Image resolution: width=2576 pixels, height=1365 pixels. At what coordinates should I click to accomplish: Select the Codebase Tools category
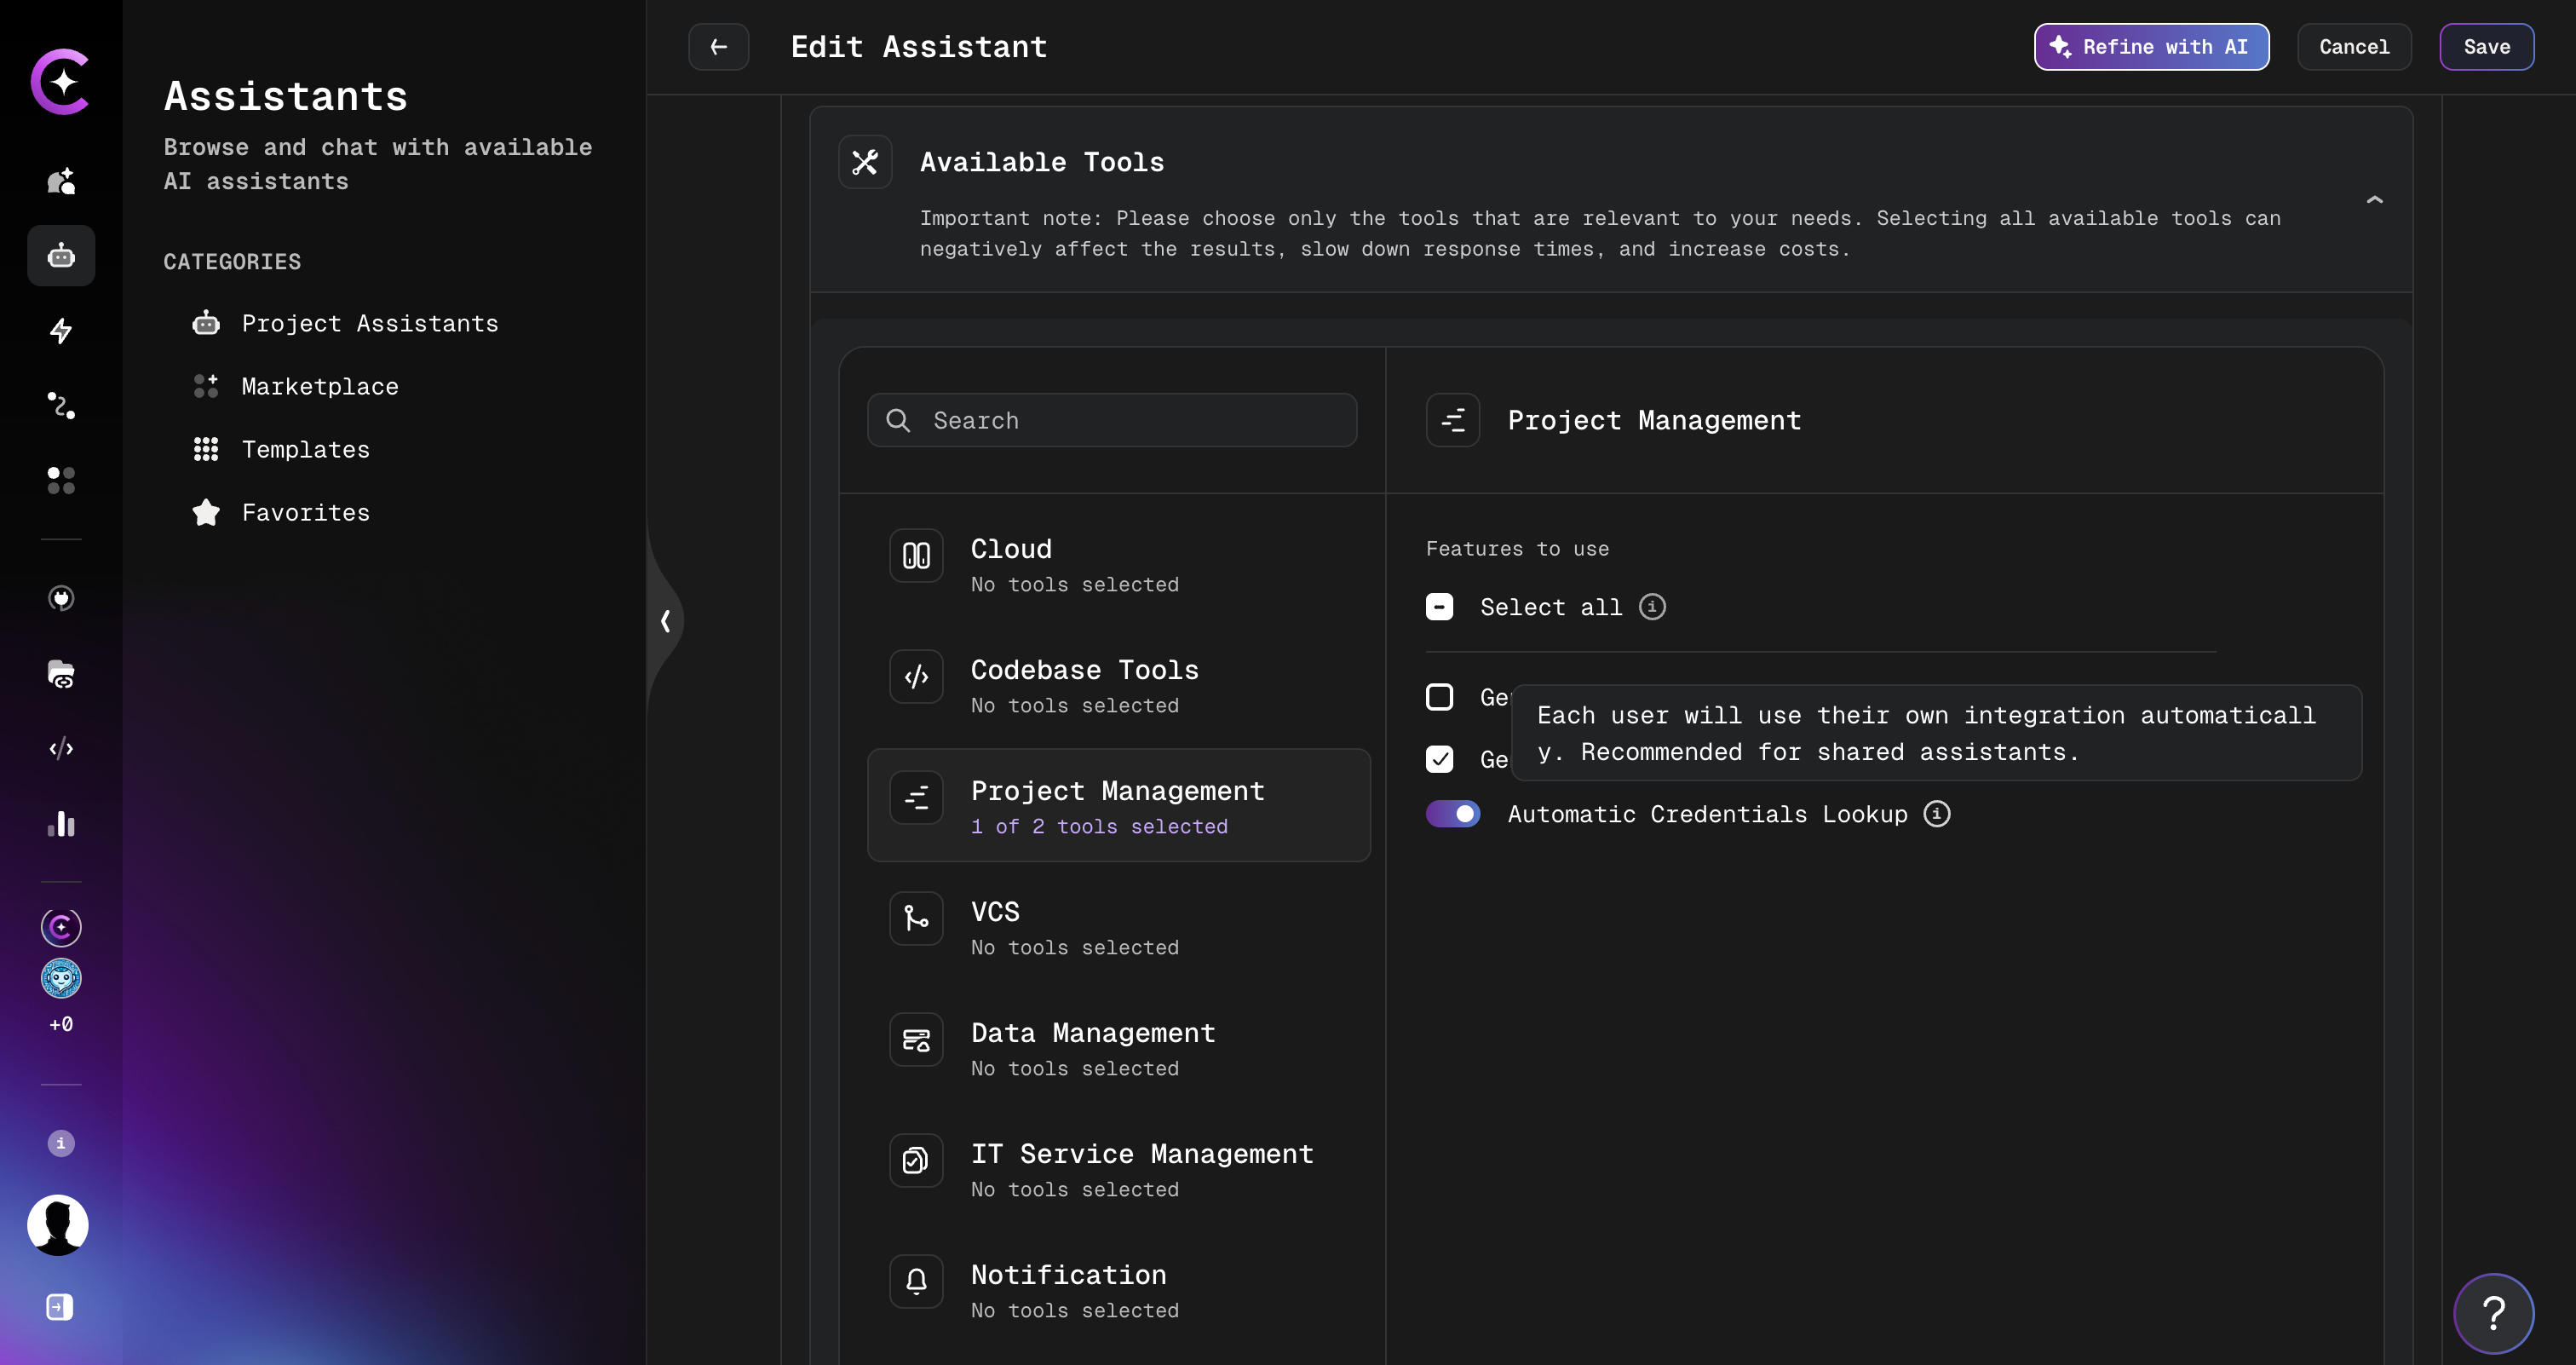click(x=1118, y=685)
